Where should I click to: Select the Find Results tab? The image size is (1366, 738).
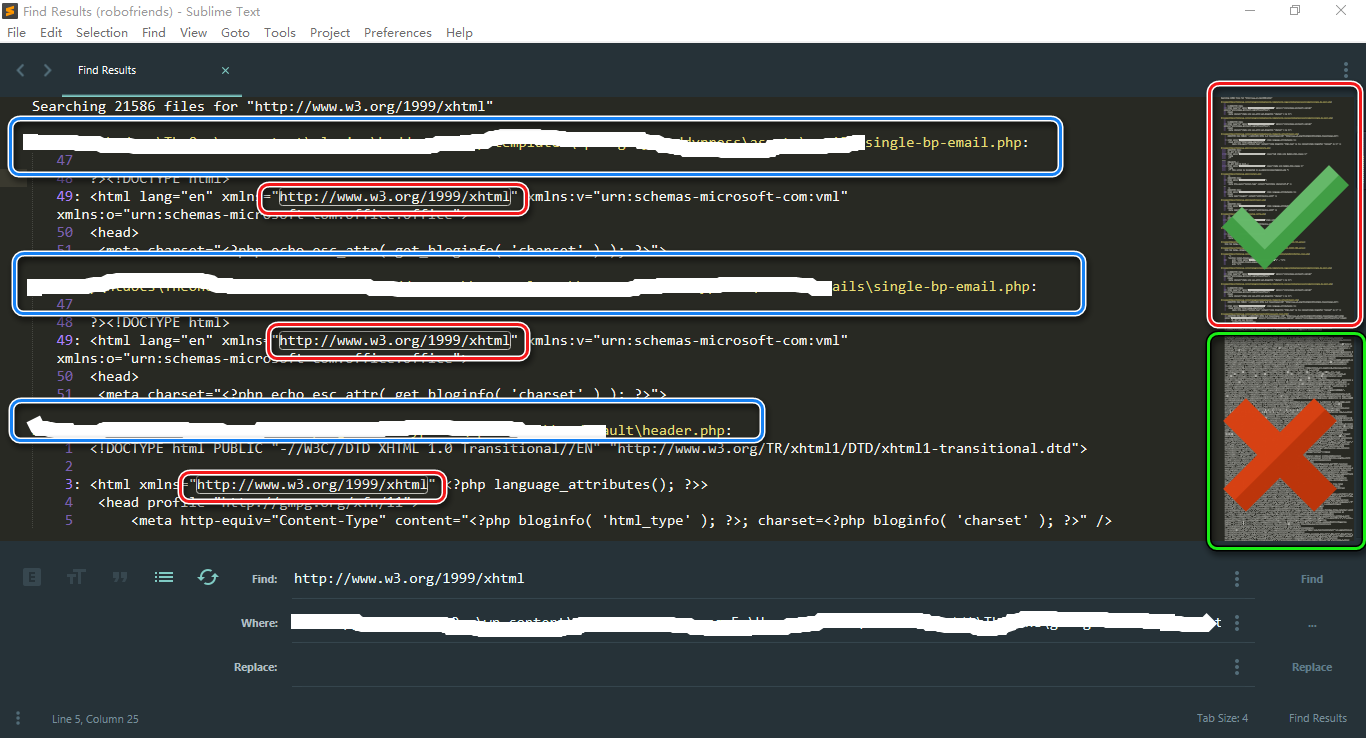click(106, 70)
